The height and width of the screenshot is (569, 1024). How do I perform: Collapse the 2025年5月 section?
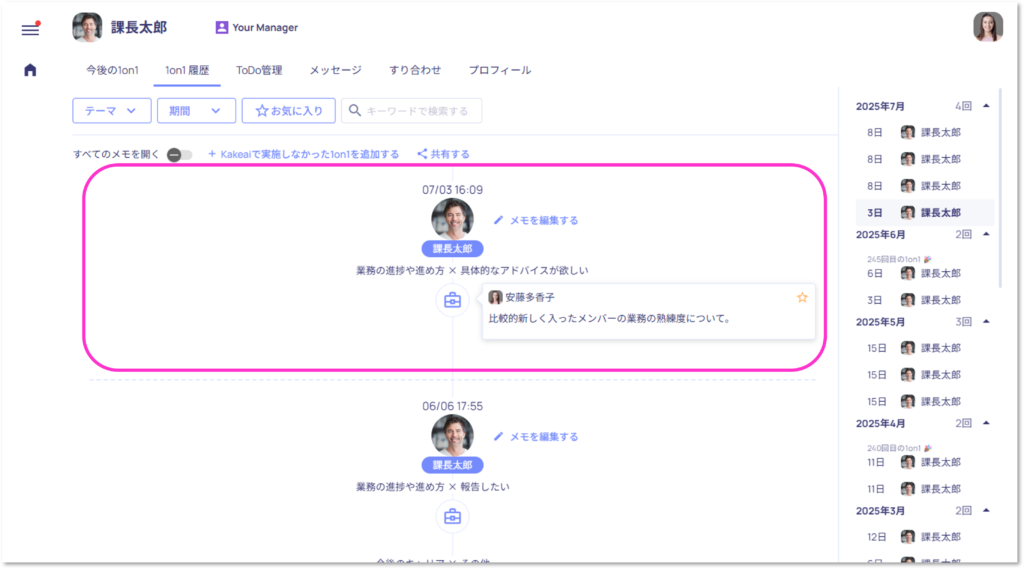[986, 321]
